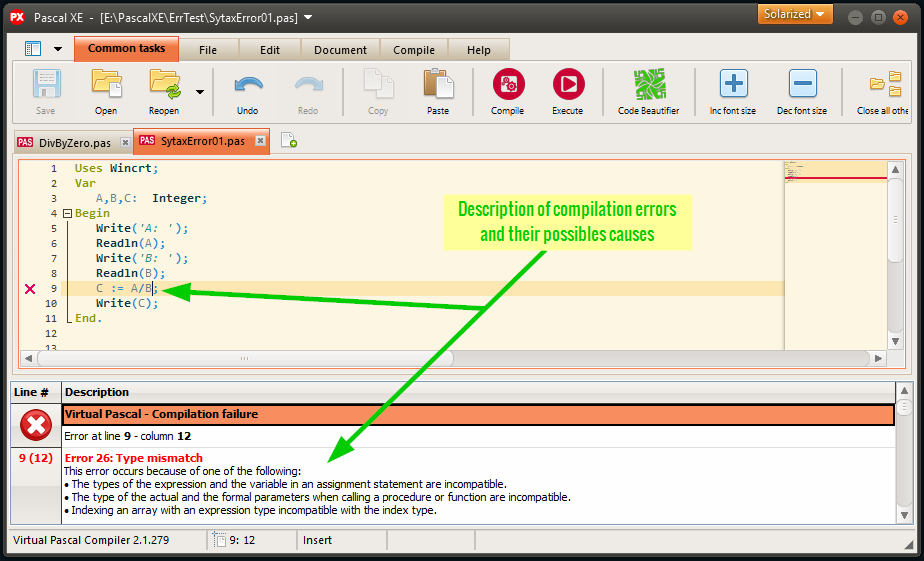Close the SytaxError01.pas tab
Image resolution: width=924 pixels, height=561 pixels.
click(260, 140)
